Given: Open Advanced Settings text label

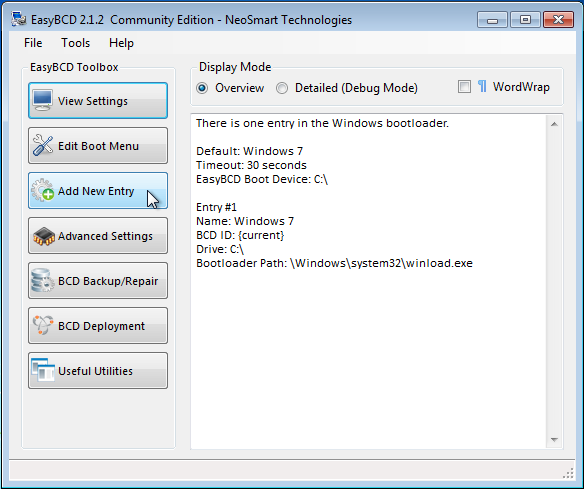Looking at the screenshot, I should pos(105,236).
